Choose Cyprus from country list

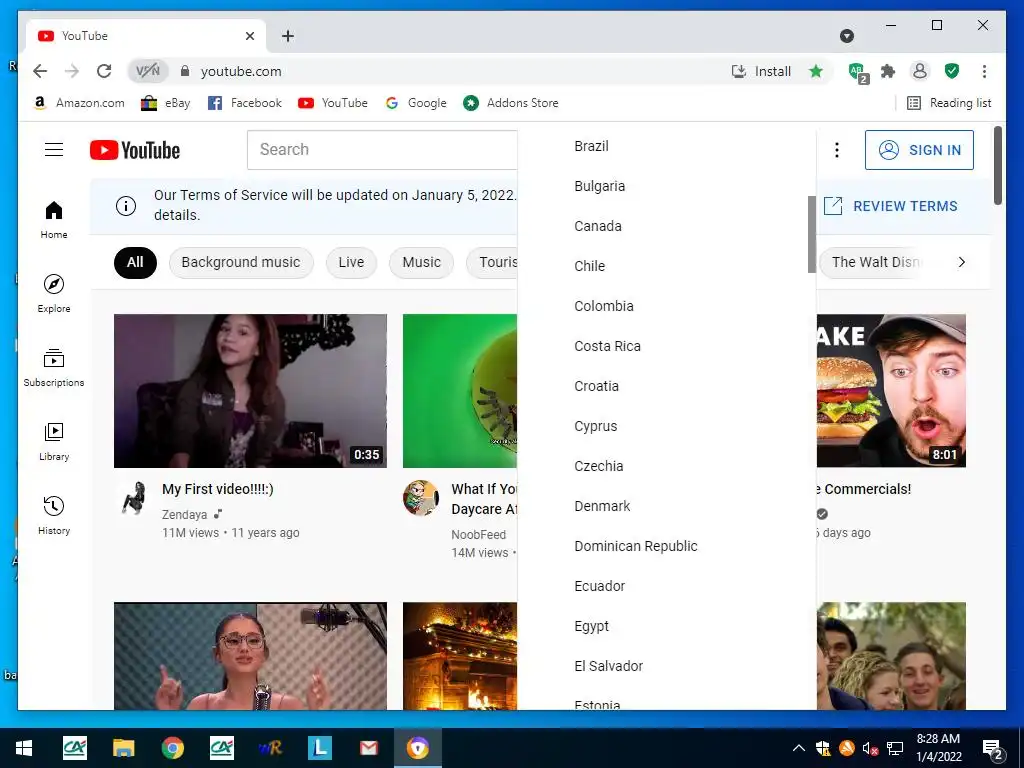click(x=666, y=426)
